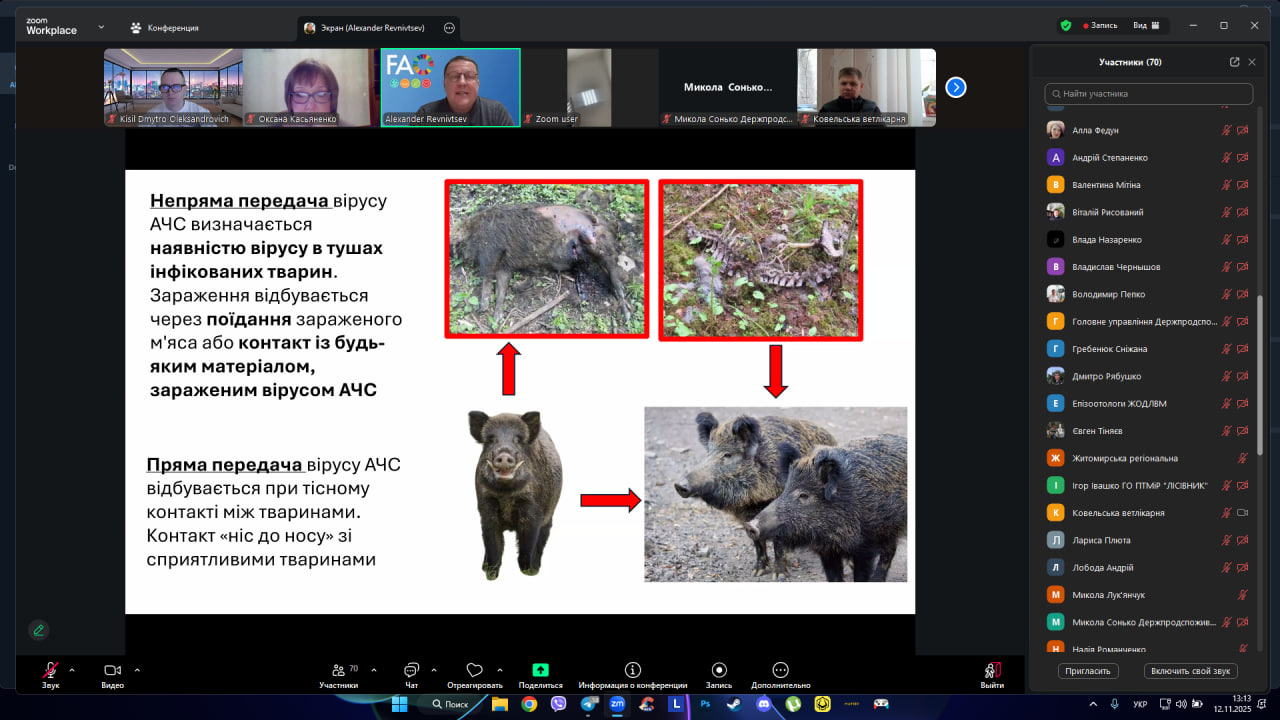
Task: Expand video options arrow beside Видео
Action: point(137,670)
